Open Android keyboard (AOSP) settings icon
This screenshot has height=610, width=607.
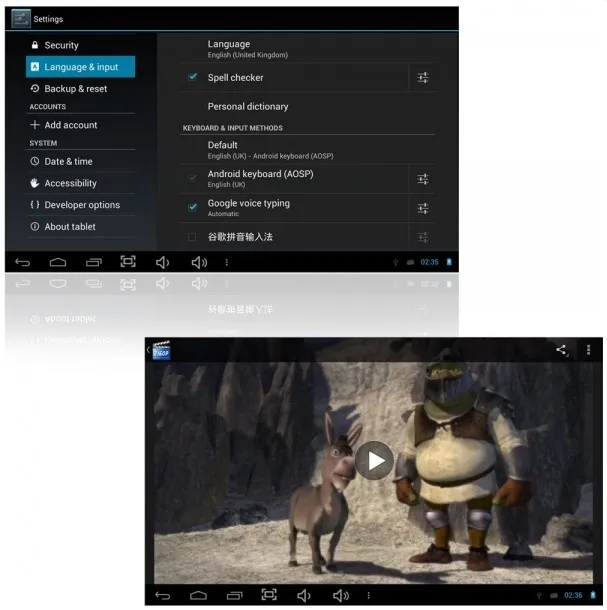tap(423, 179)
